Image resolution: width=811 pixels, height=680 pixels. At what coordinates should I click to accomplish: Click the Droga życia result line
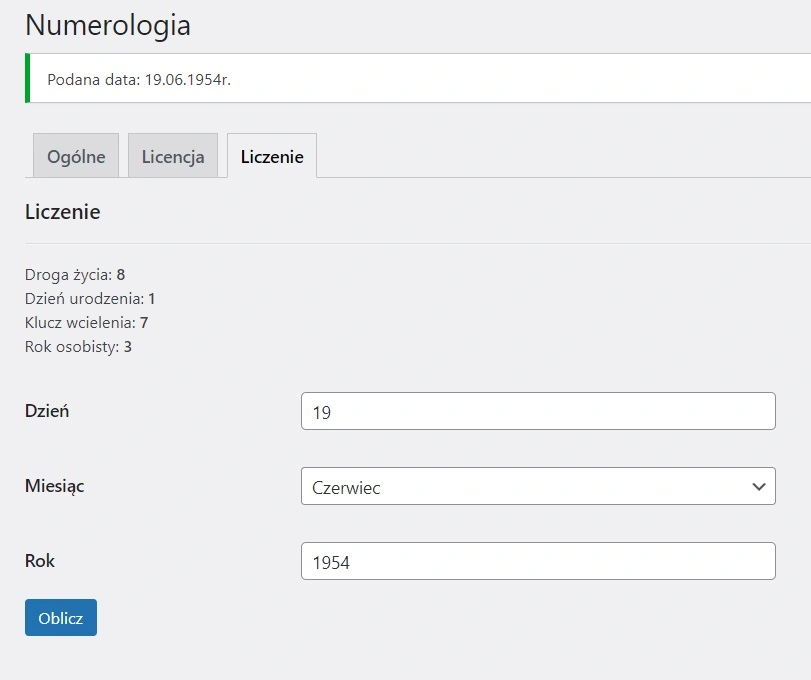[x=75, y=275]
